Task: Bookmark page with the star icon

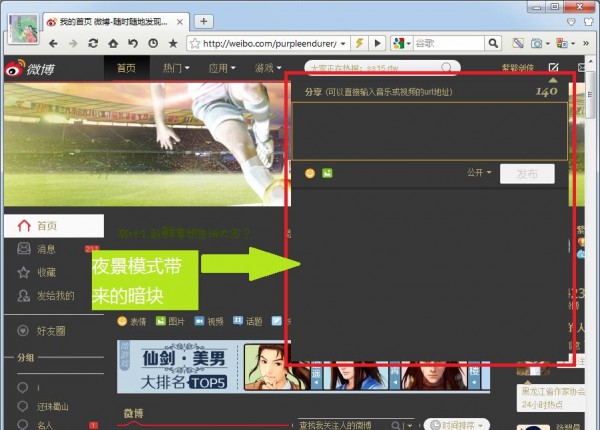Action: tap(173, 44)
